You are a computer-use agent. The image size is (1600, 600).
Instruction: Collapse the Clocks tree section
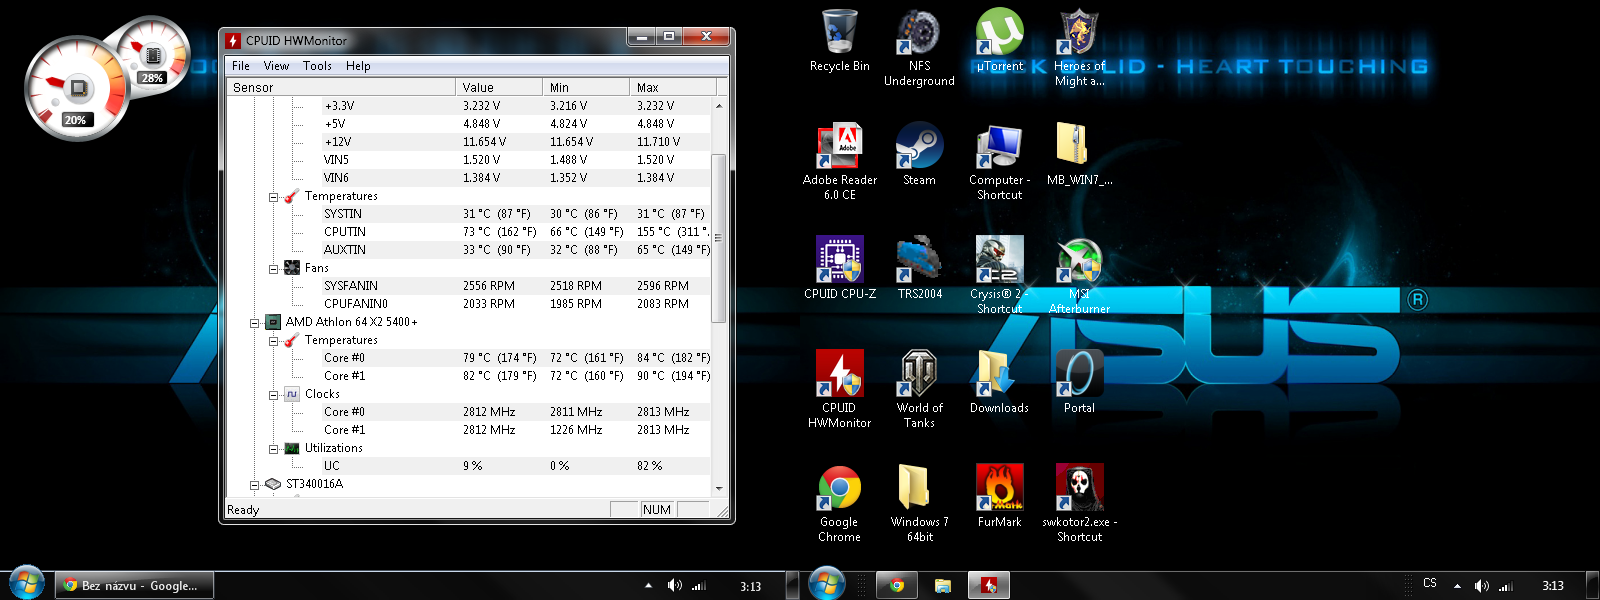click(x=274, y=394)
